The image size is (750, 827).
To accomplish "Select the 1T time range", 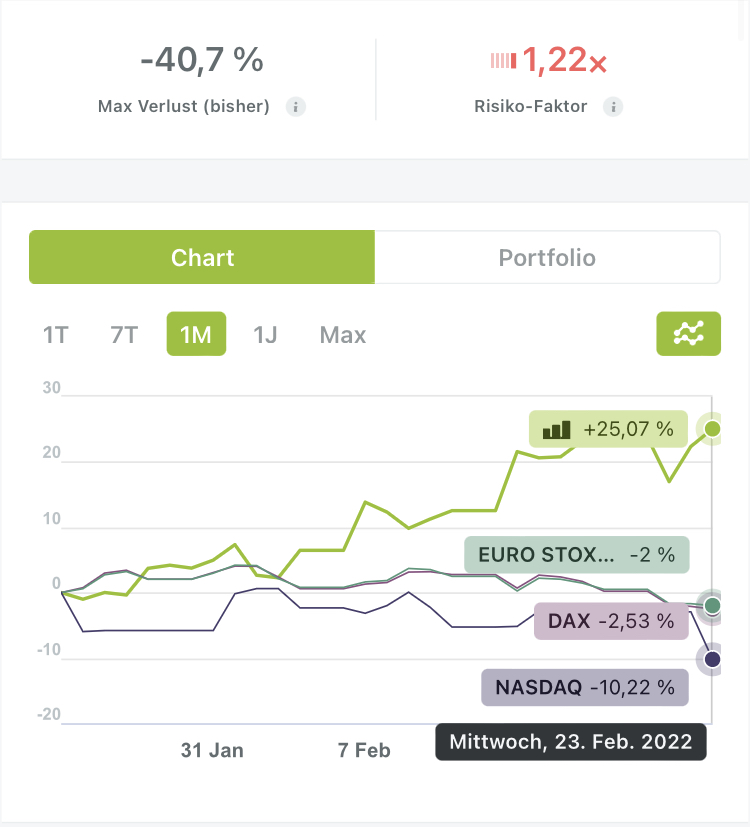I will [x=56, y=335].
